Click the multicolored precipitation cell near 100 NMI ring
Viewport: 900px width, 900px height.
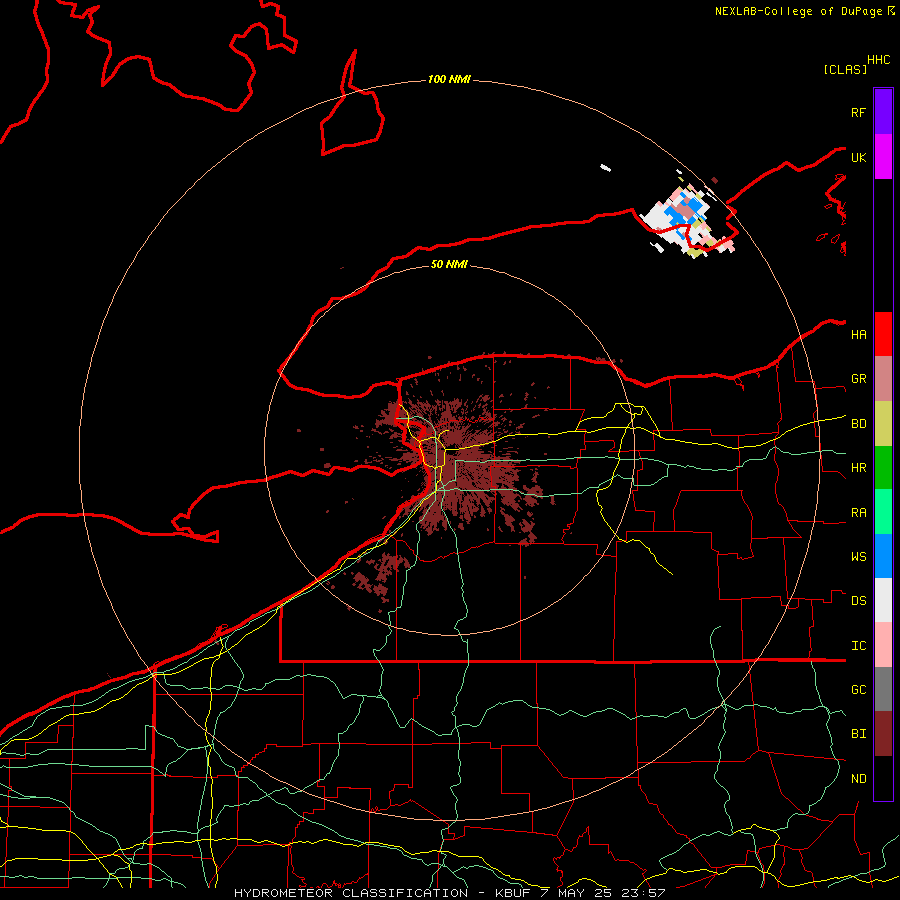click(686, 221)
